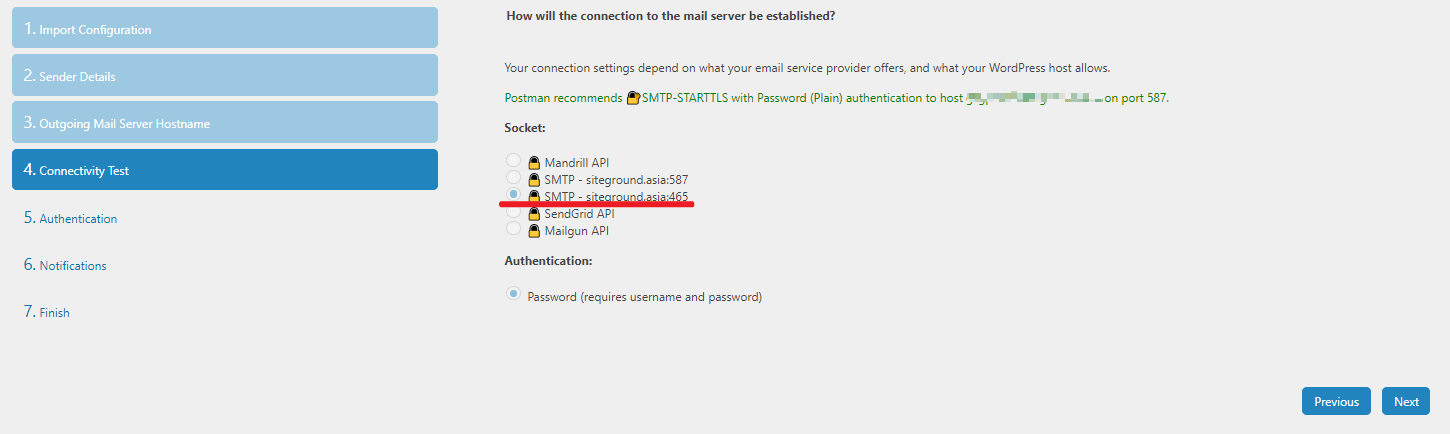Screen dimensions: 1450x434
Task: Open step 5 Authentication
Action: (x=78, y=218)
